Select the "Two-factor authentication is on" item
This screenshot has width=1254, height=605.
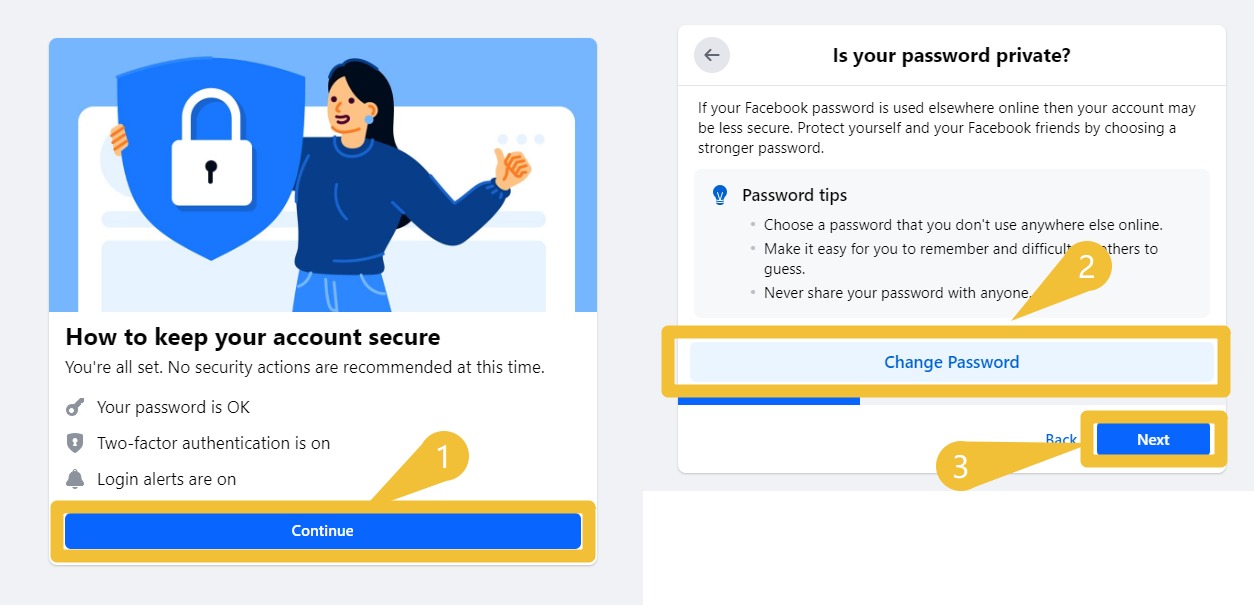click(213, 443)
